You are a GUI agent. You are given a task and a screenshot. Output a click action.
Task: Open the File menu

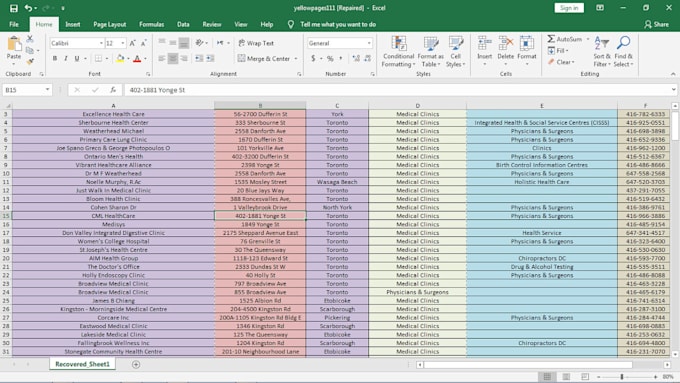14,24
